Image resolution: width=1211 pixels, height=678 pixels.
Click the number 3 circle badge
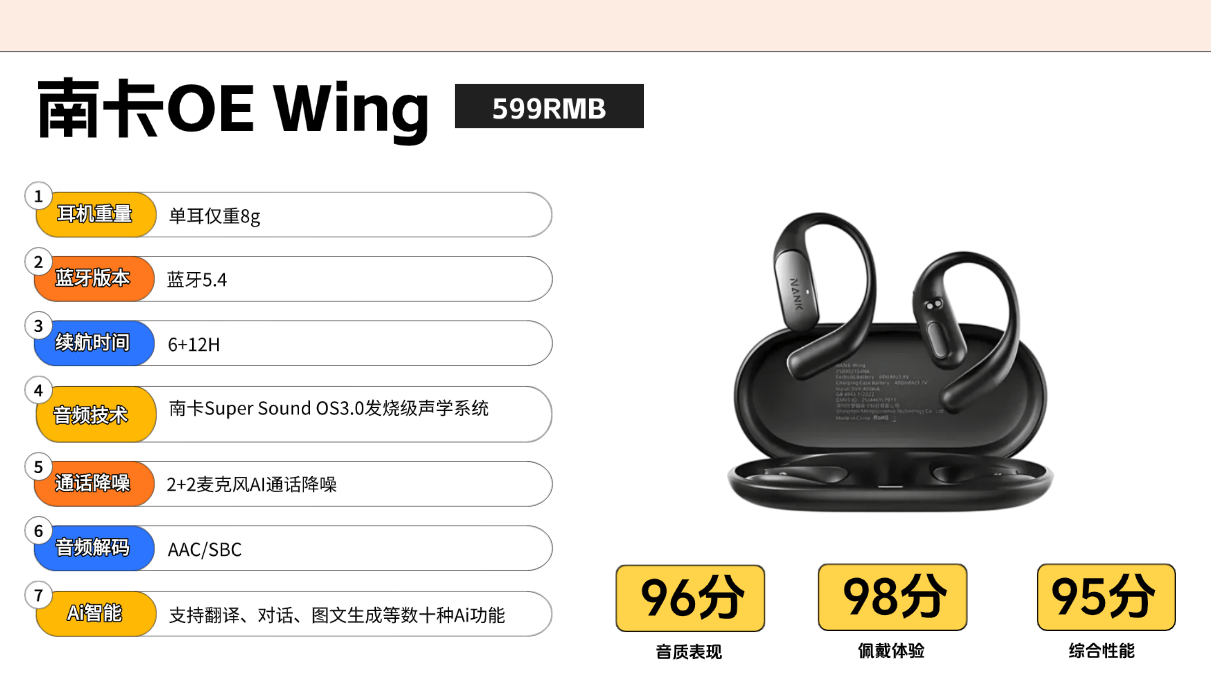[x=38, y=326]
